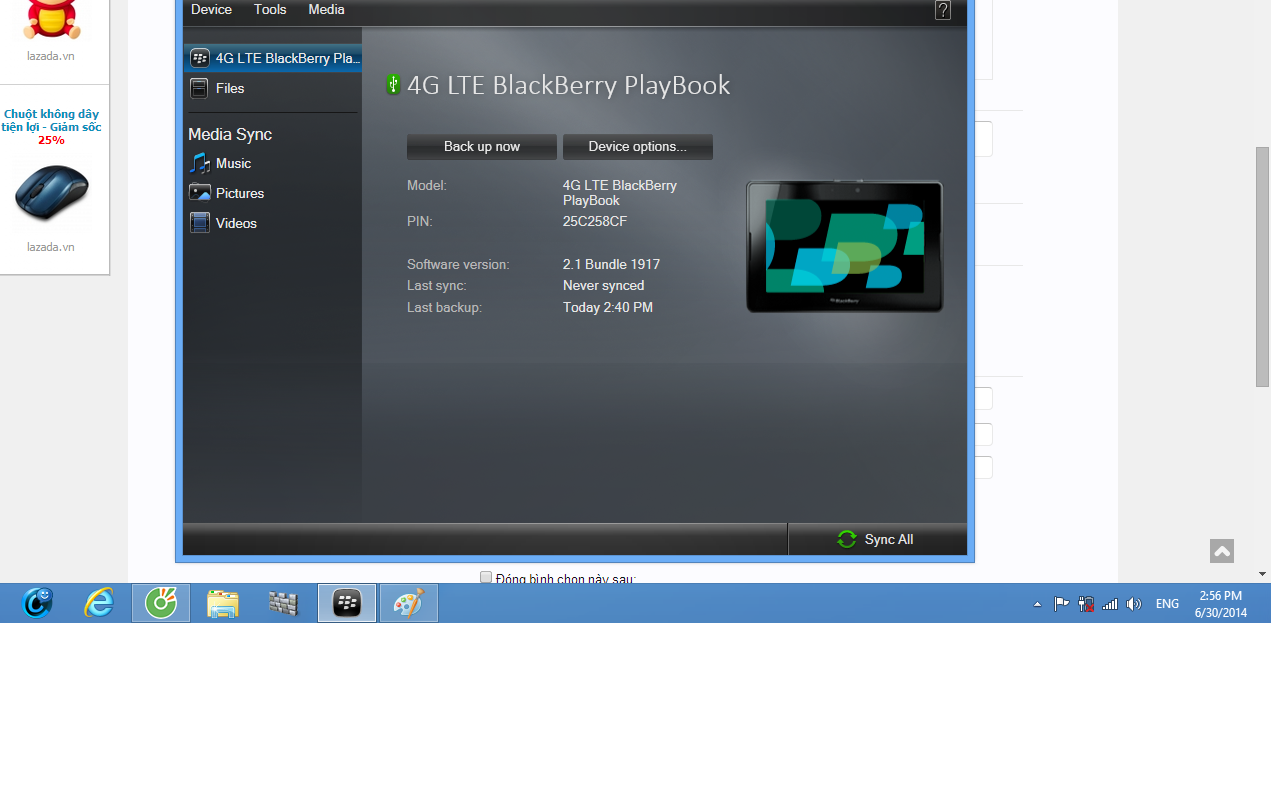
Task: Click last backup Today 2:40 PM
Action: pyautogui.click(x=608, y=307)
